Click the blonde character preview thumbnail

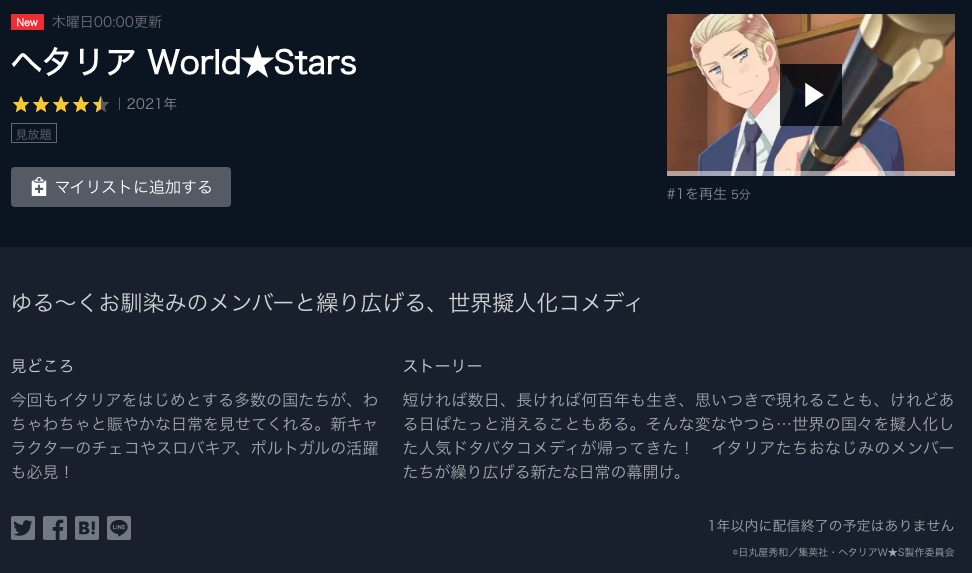pyautogui.click(x=811, y=95)
